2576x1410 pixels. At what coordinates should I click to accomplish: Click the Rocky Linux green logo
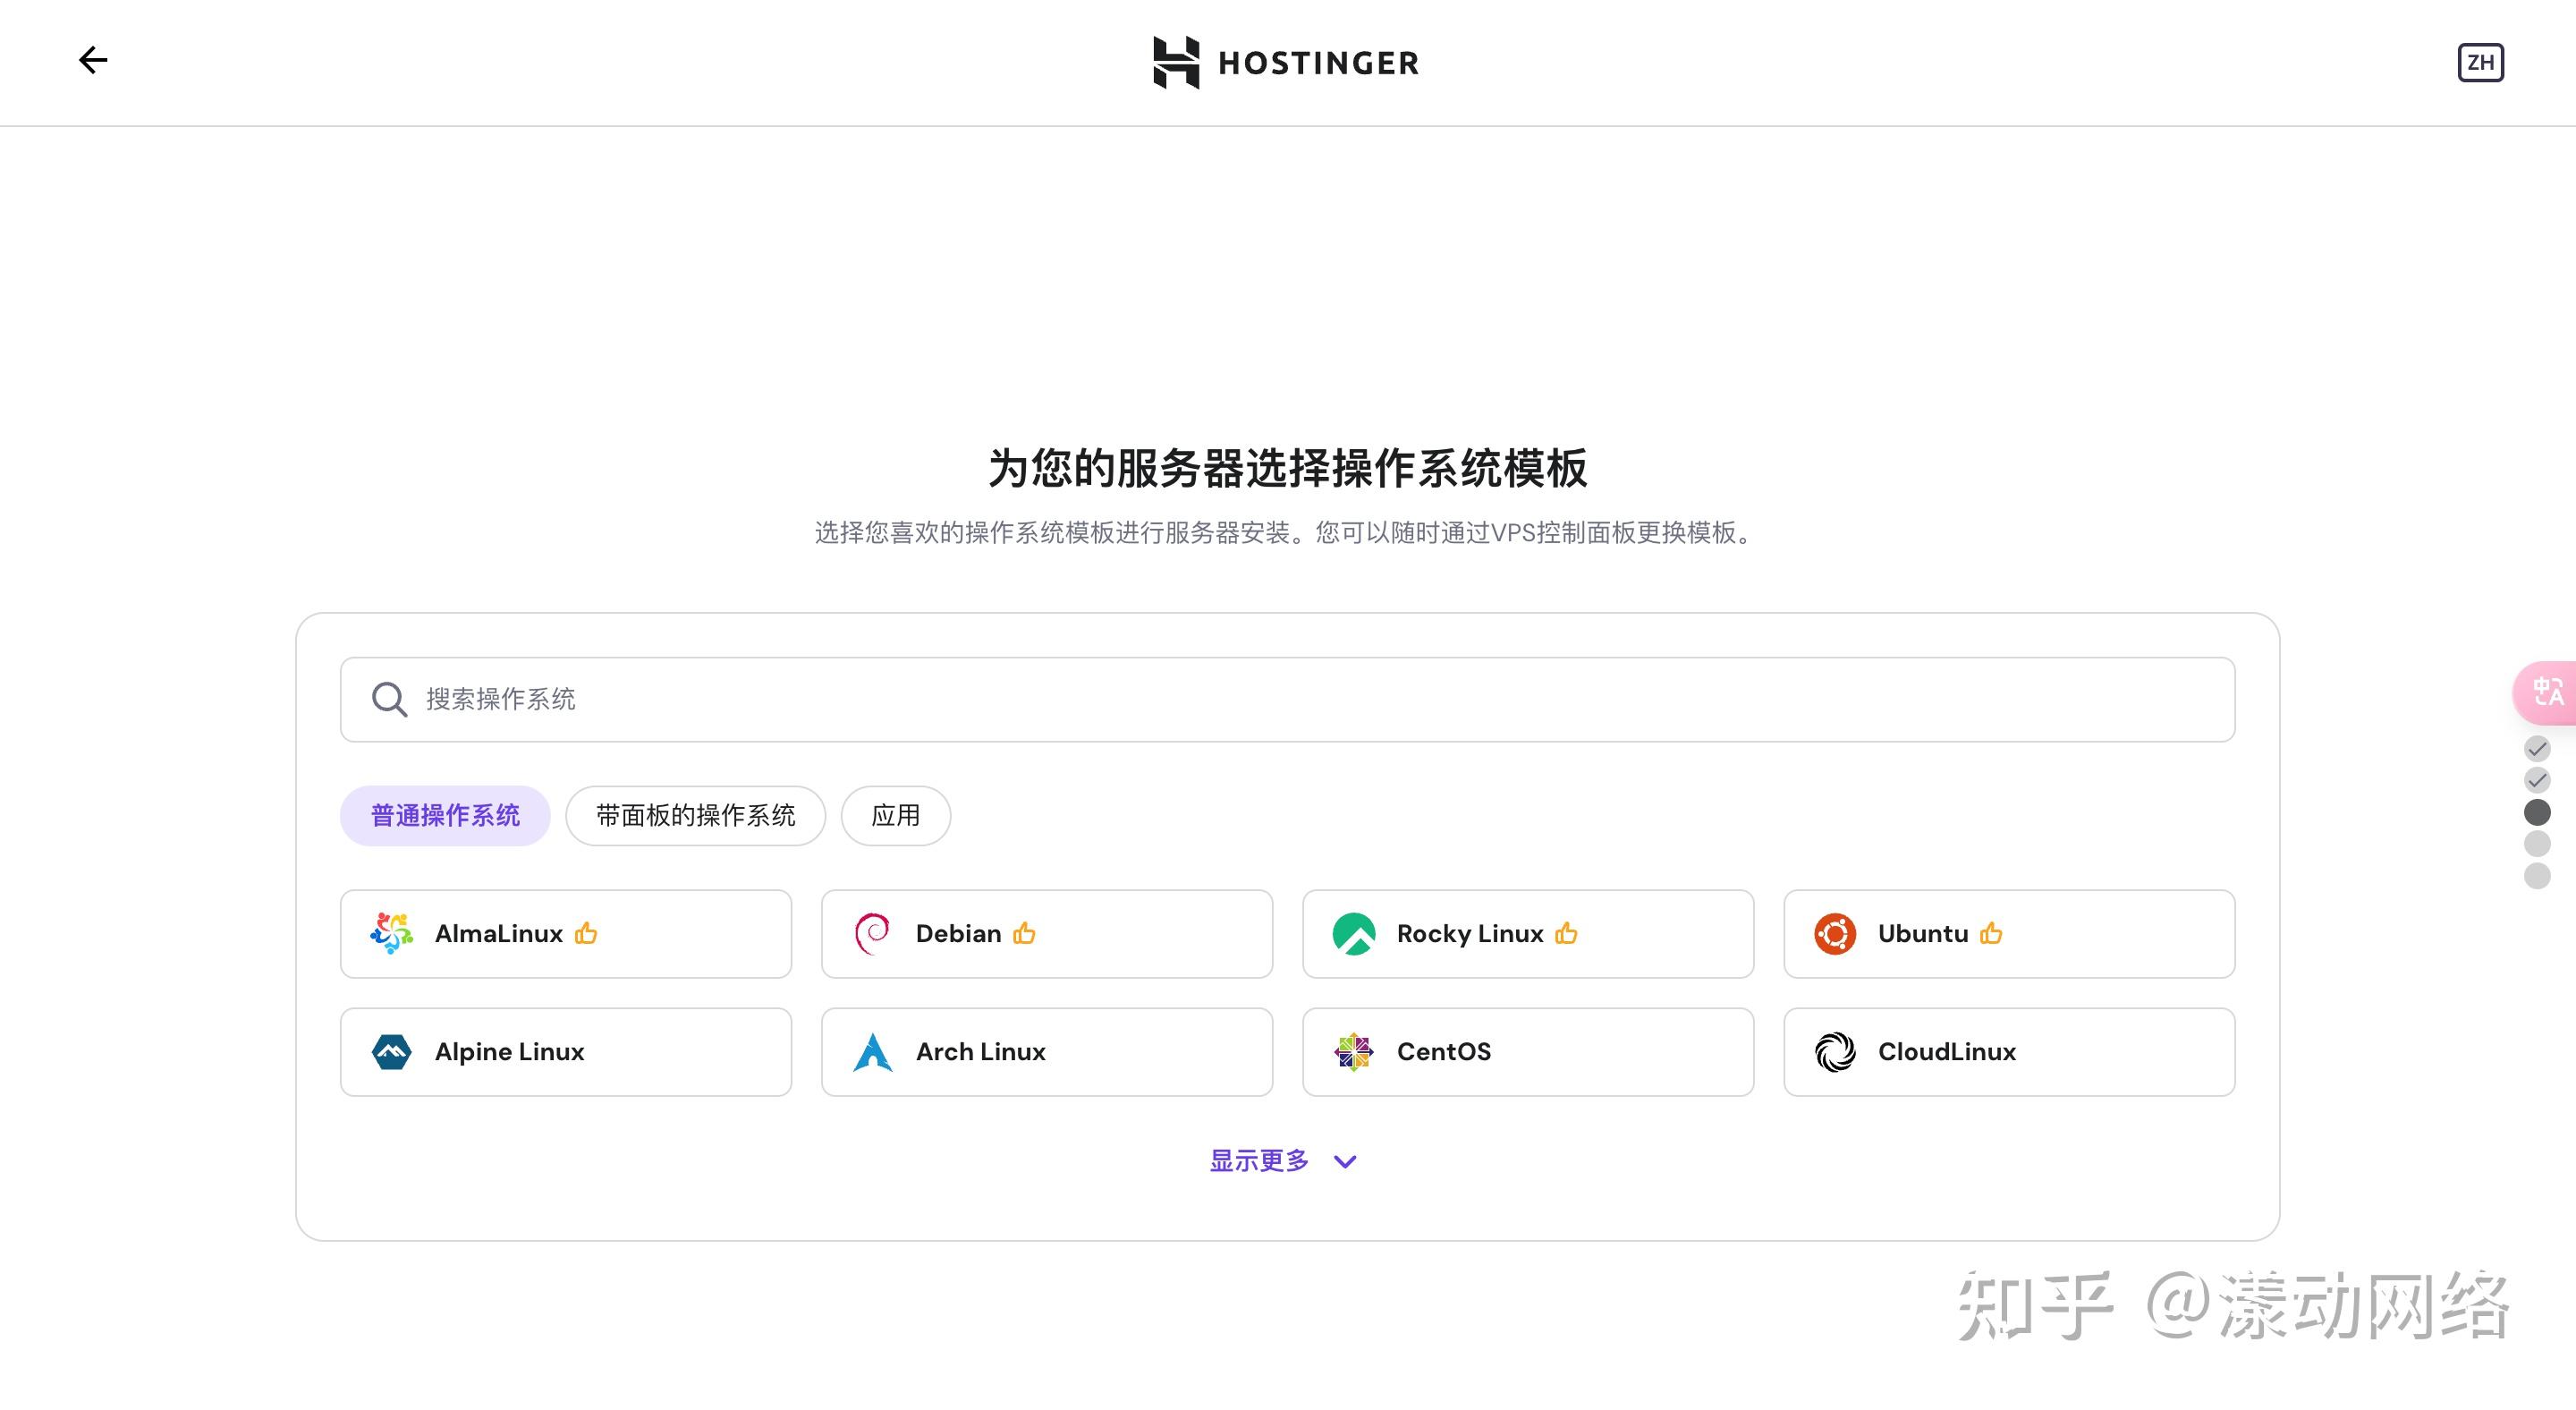(1354, 934)
